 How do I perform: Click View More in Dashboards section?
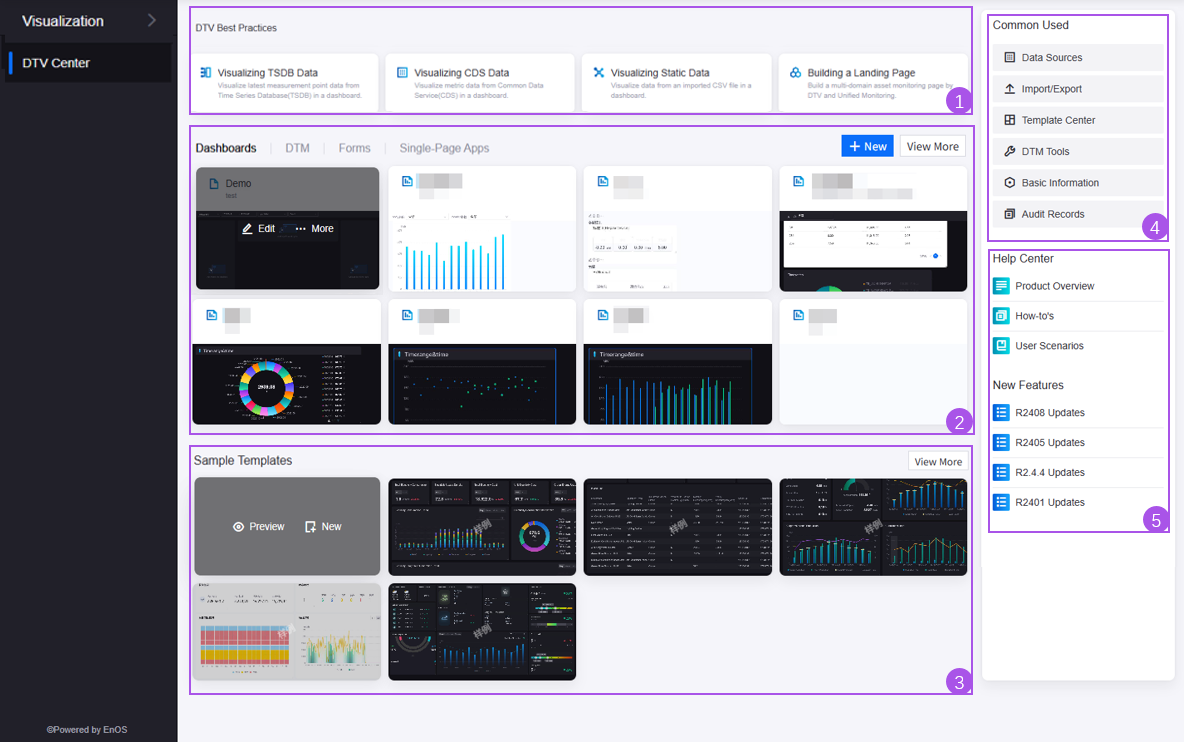click(x=932, y=147)
